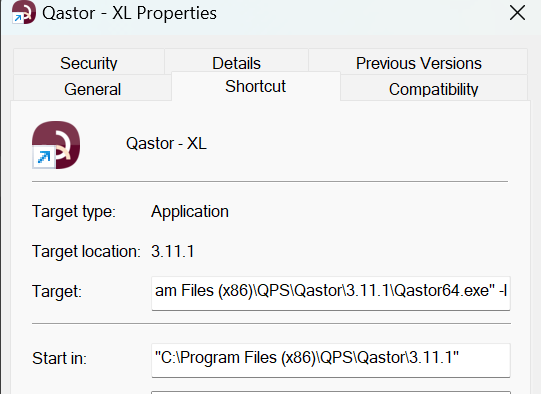
Task: Click the Target type label
Action: [74, 211]
